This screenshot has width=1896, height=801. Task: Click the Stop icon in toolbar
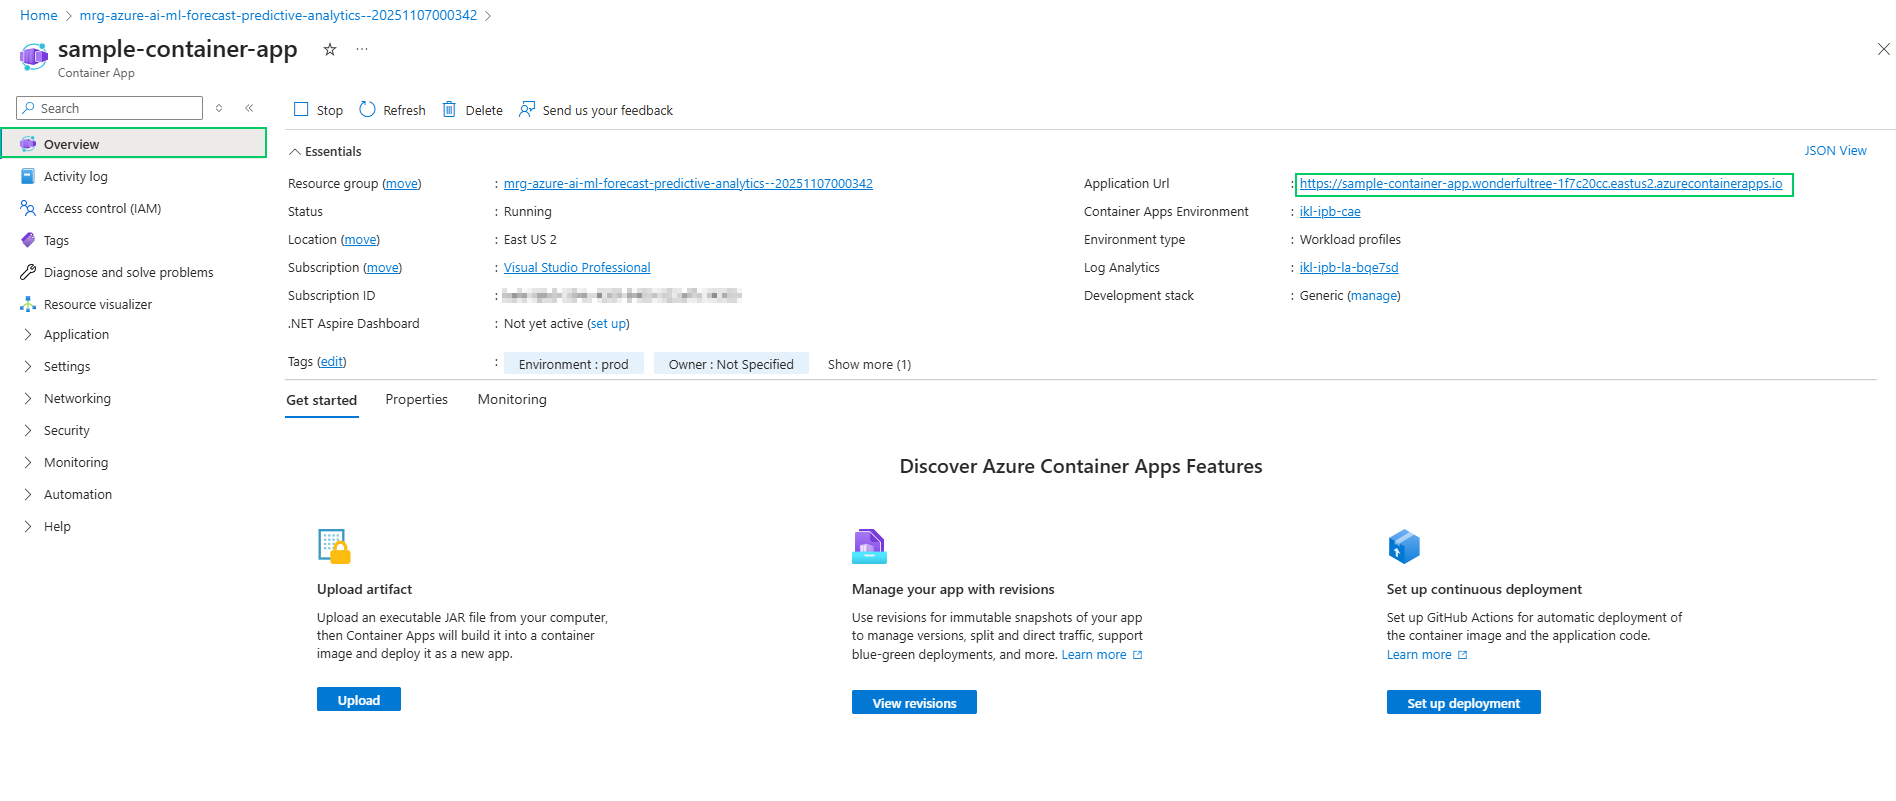tap(301, 109)
